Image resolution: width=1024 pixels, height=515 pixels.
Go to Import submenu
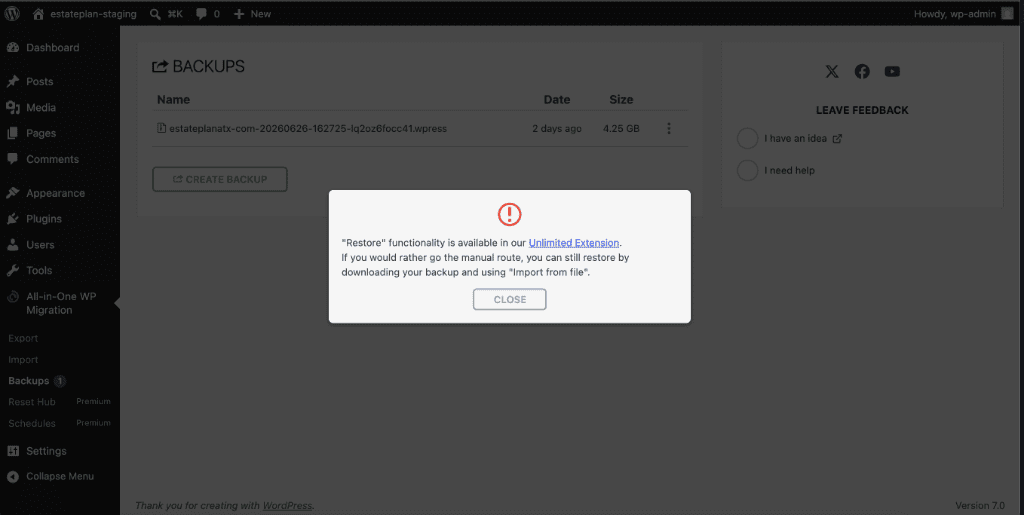[x=23, y=360]
